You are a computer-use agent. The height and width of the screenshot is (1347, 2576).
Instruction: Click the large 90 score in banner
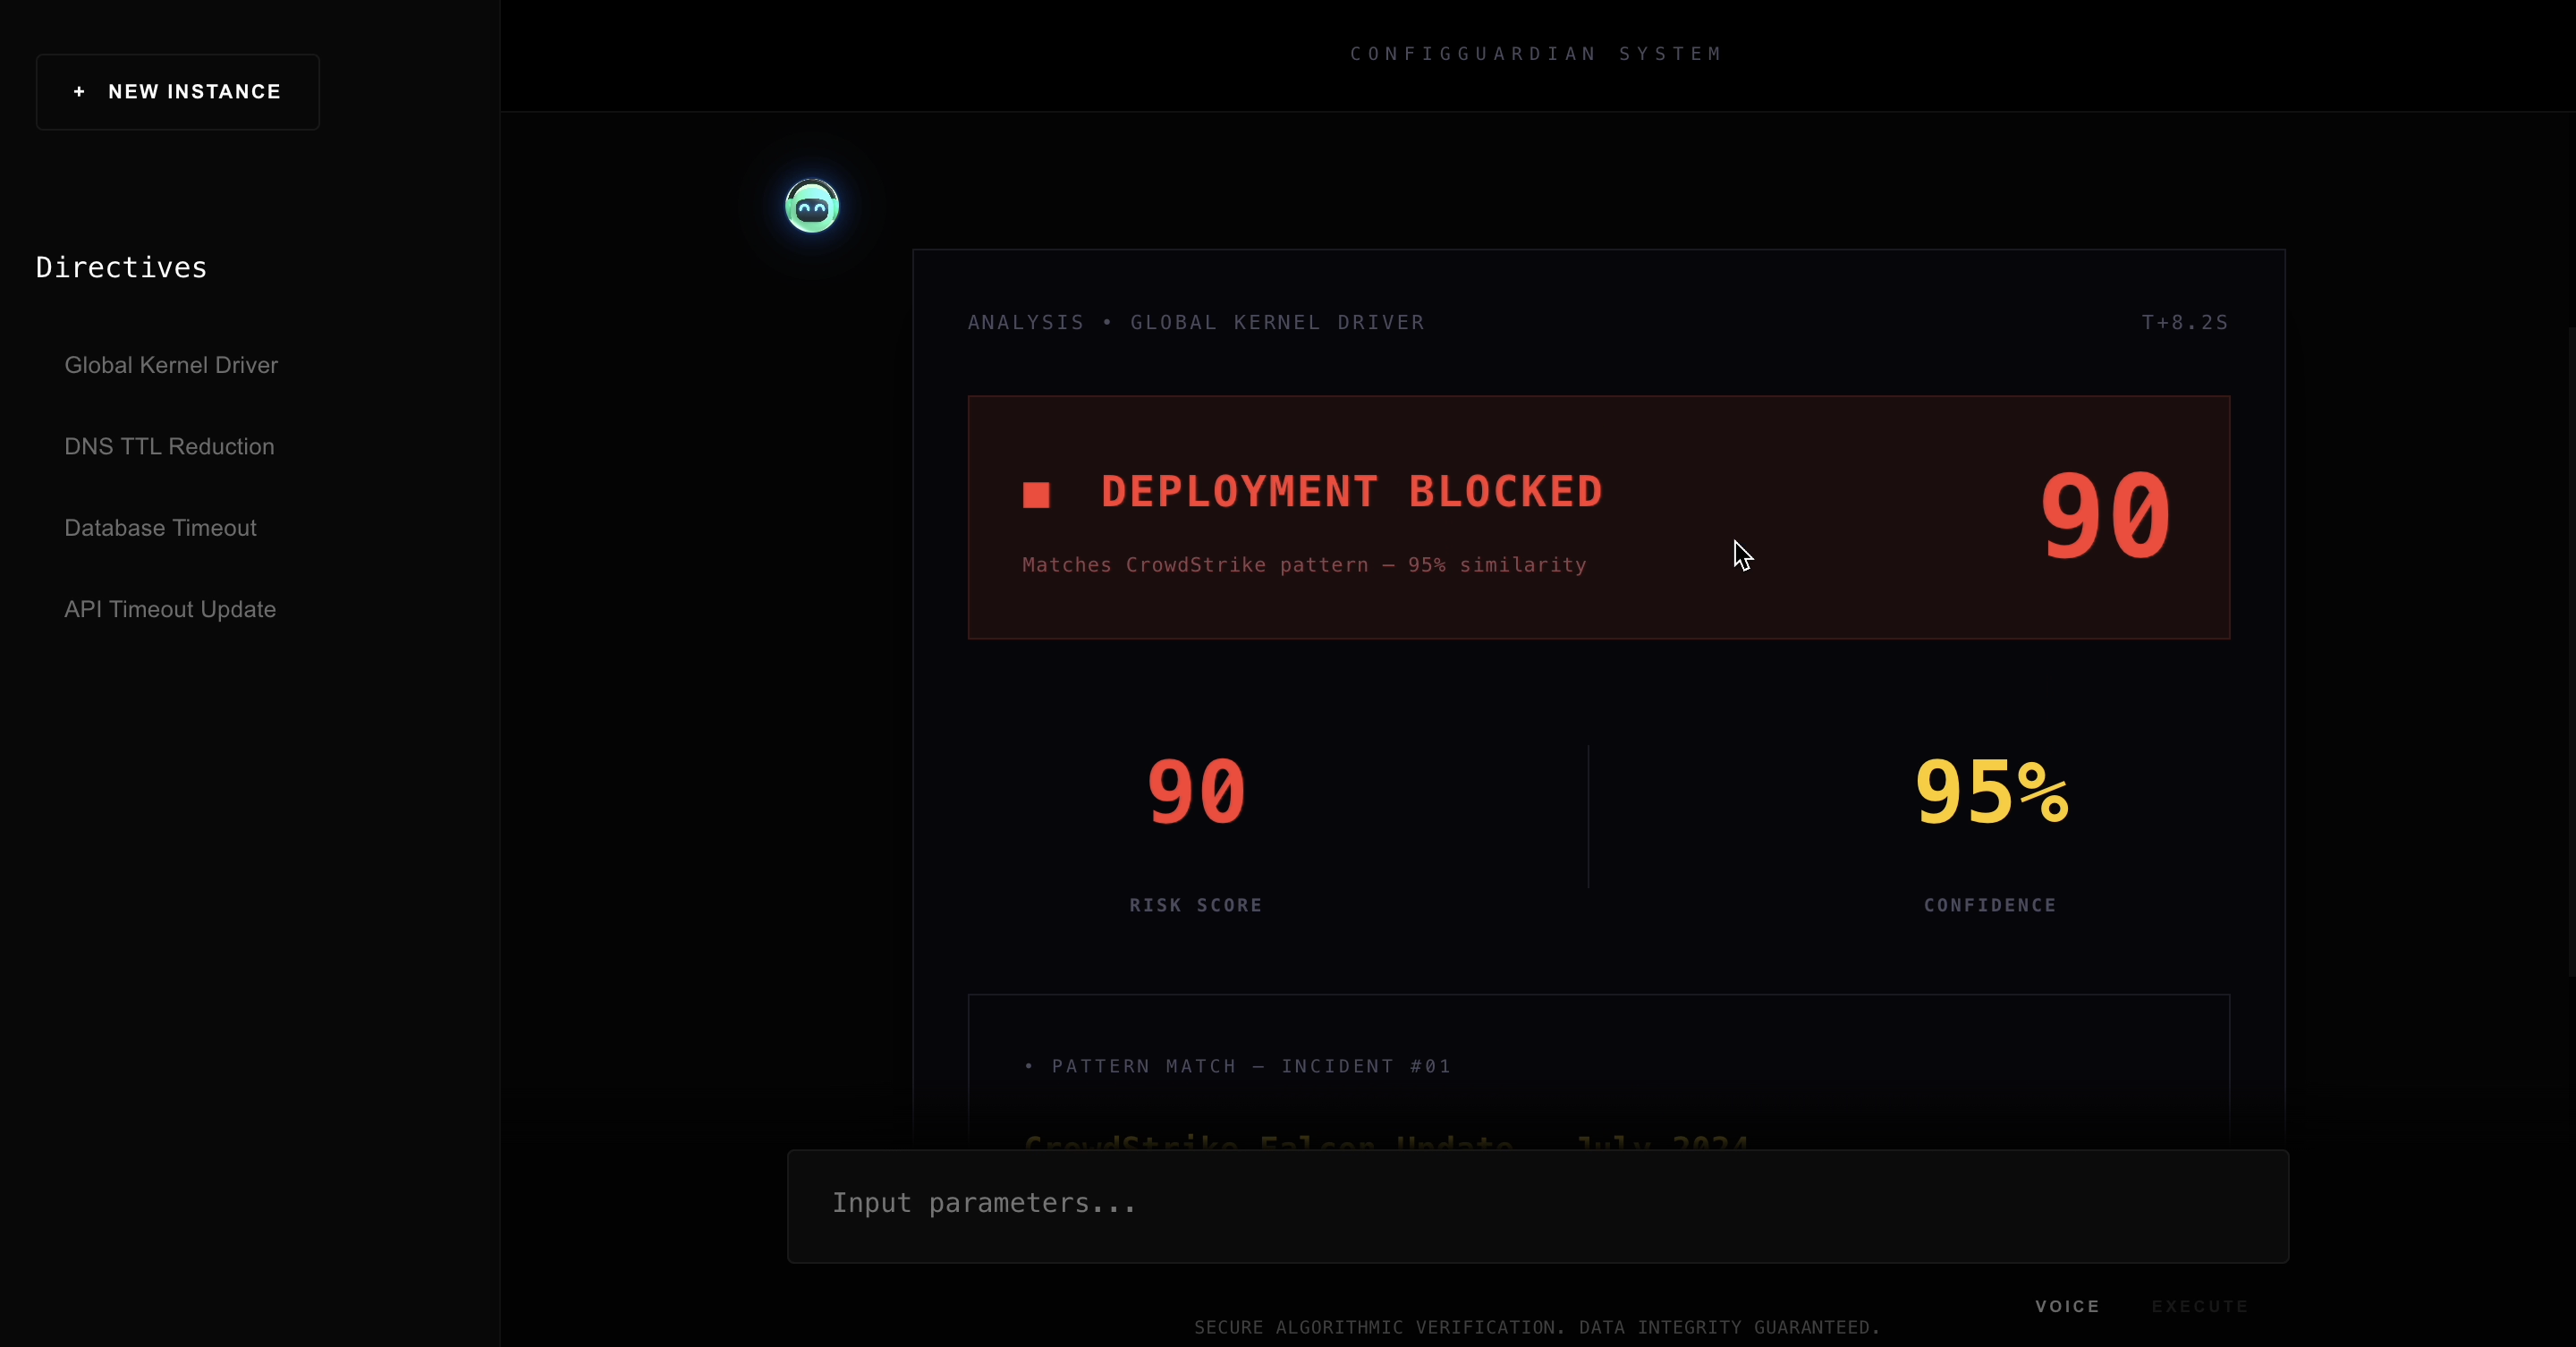(2105, 517)
